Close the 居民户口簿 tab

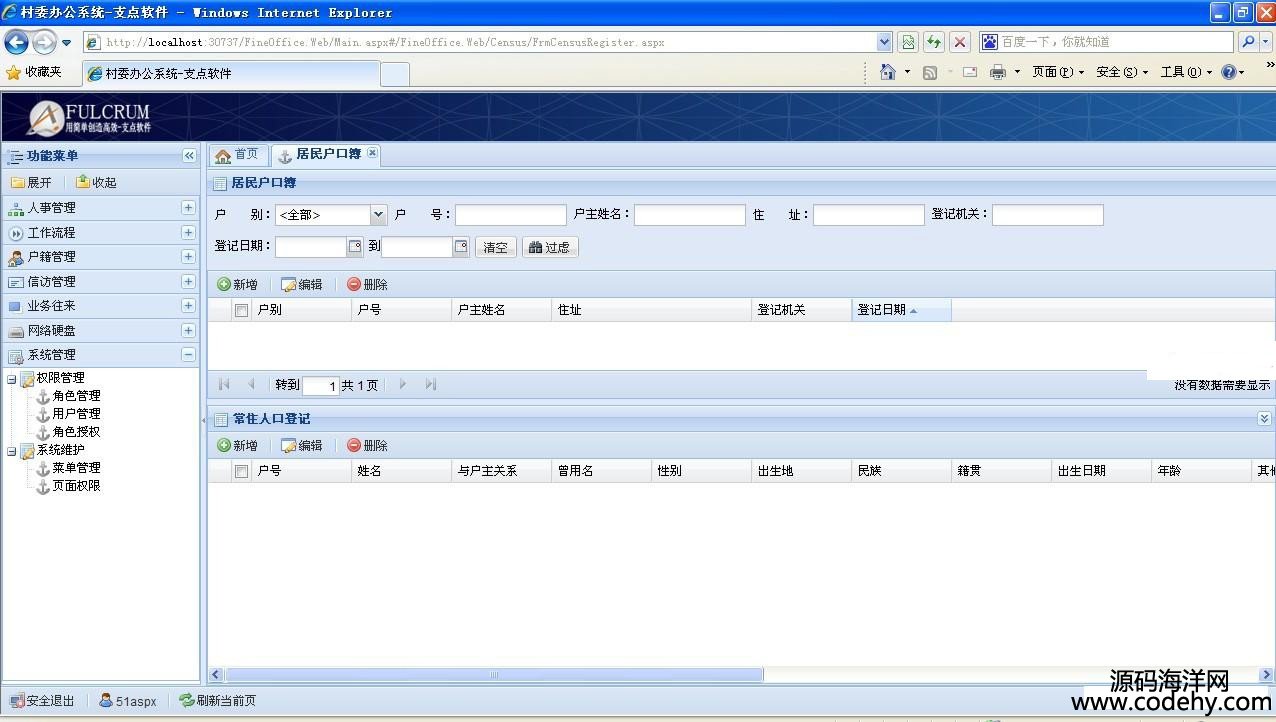372,153
